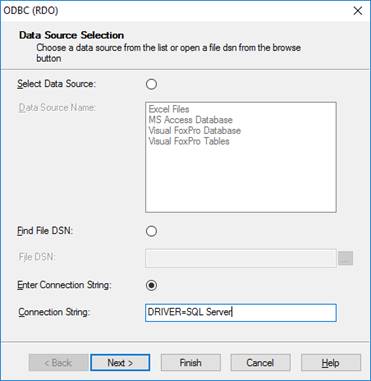Choose Visual FoxPro Database list entry
Viewport: 371px width, 381px height.
(x=194, y=130)
